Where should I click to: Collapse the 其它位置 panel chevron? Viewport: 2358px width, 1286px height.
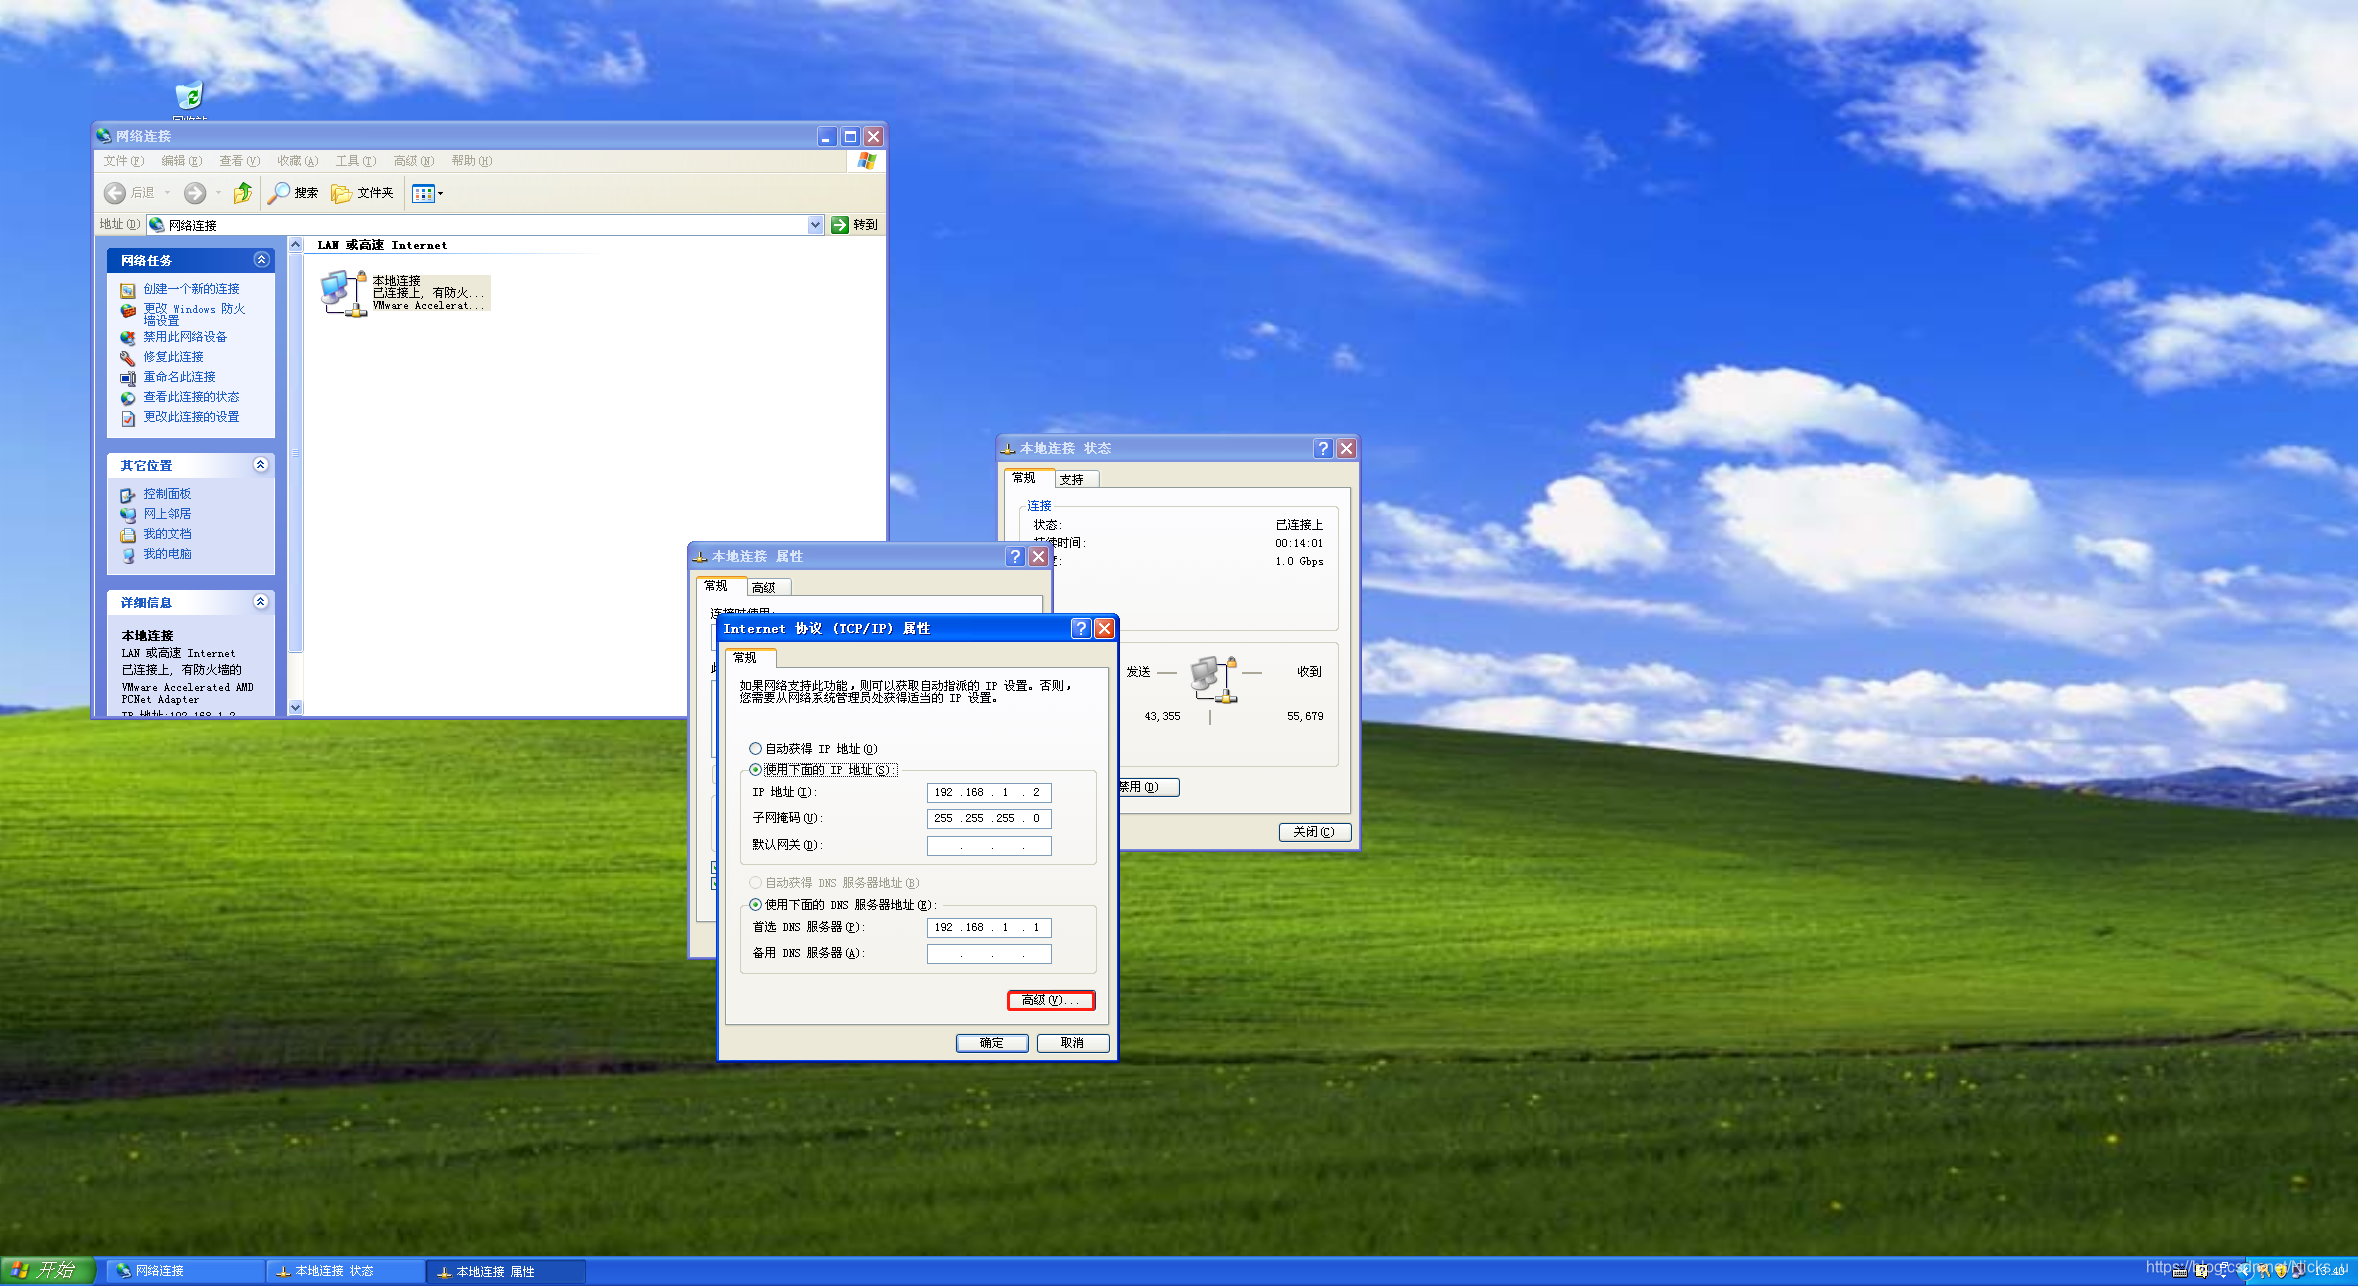click(x=261, y=465)
